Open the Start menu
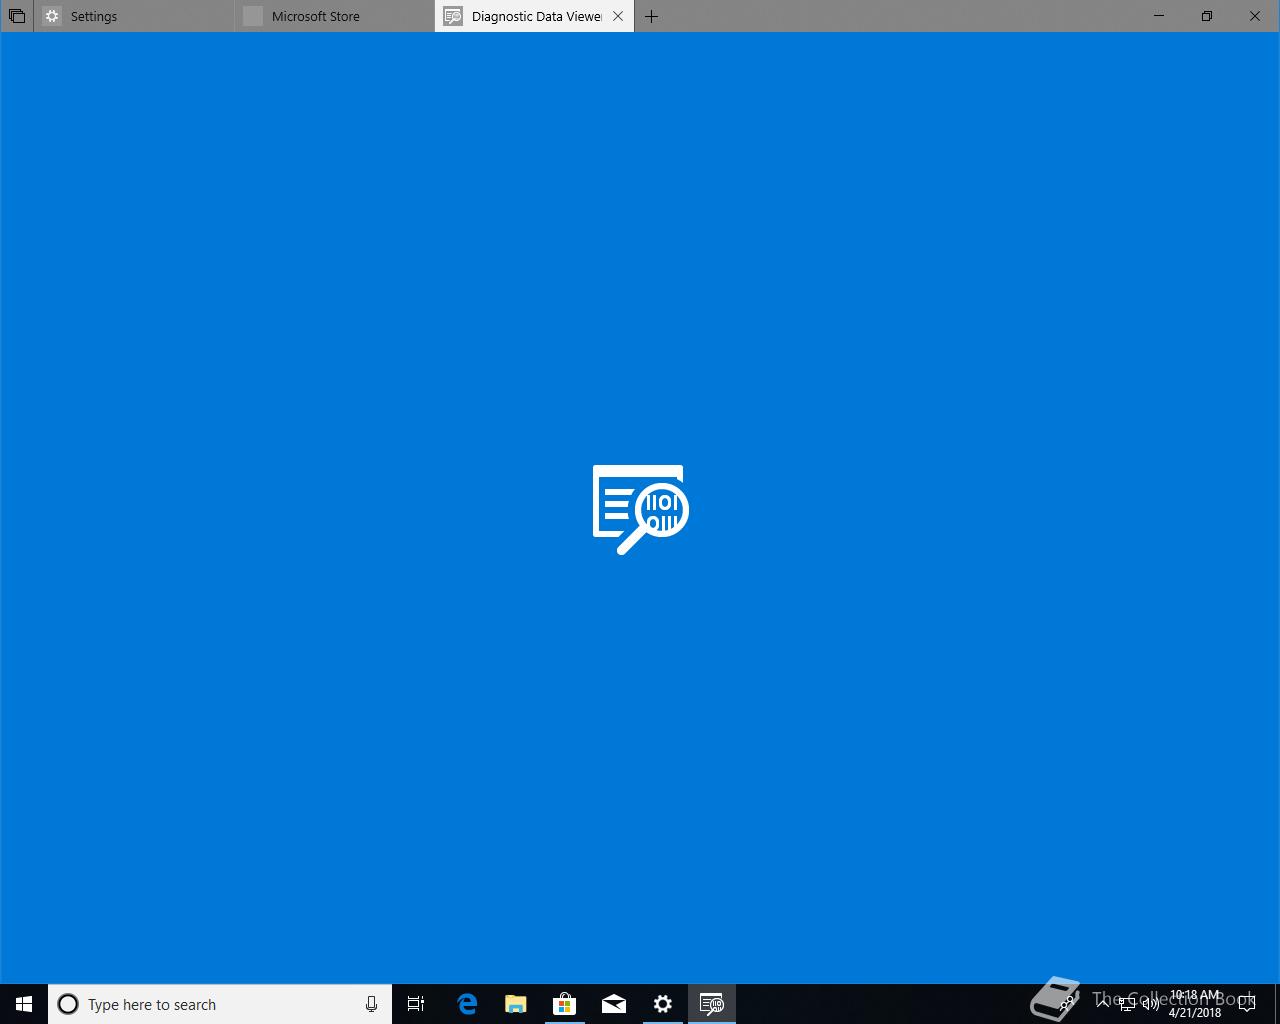 (x=24, y=1004)
